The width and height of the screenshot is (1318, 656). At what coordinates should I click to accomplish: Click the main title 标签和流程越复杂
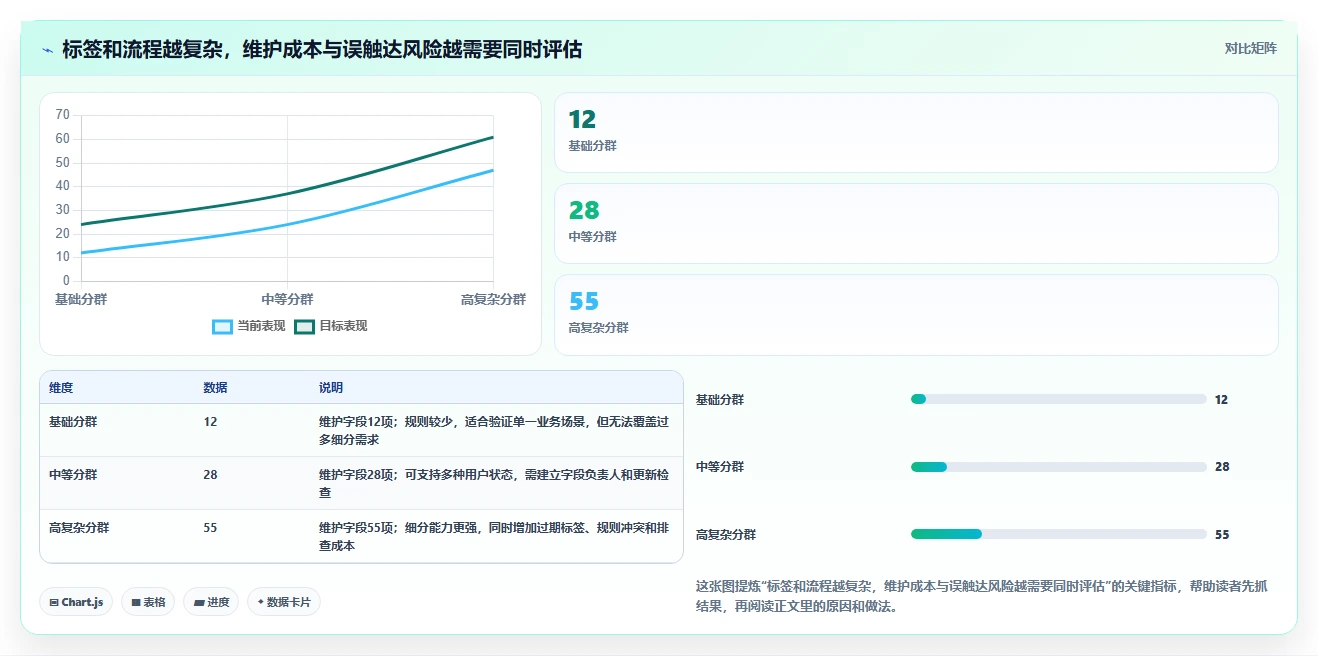tap(322, 49)
